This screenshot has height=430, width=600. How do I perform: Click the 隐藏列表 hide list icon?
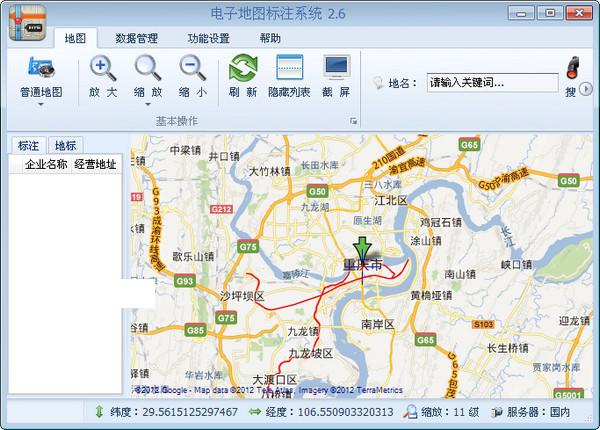click(289, 69)
